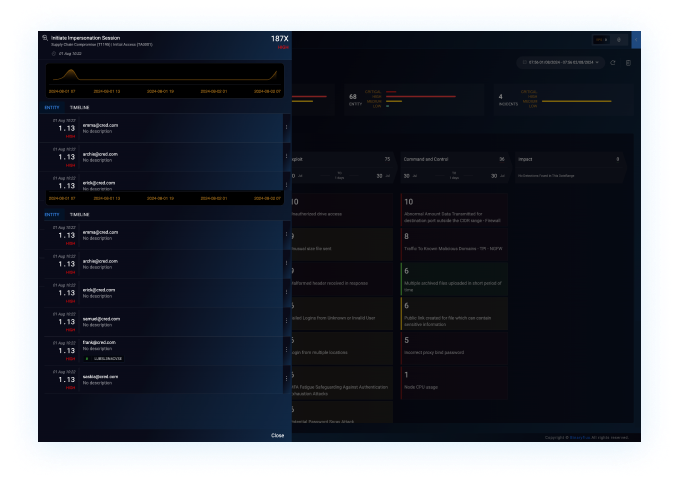Select the Command and Control stage
The image size is (679, 481).
tap(453, 158)
